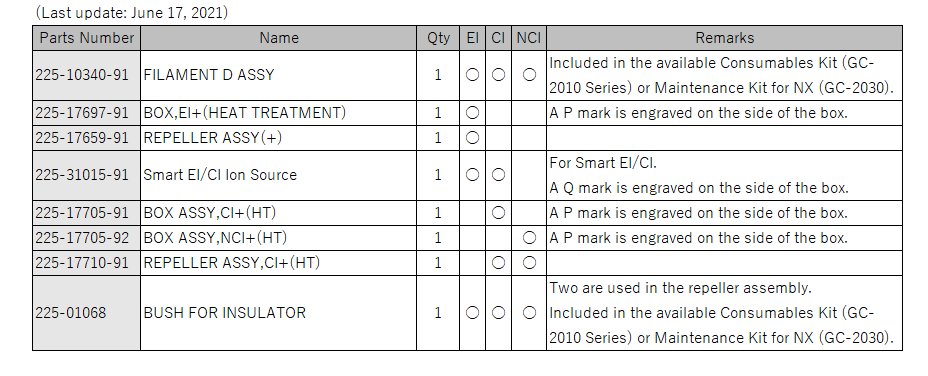Click the NCI circle for FILAMENT D ASSY
Viewport: 928px width, 376px height.
[529, 75]
